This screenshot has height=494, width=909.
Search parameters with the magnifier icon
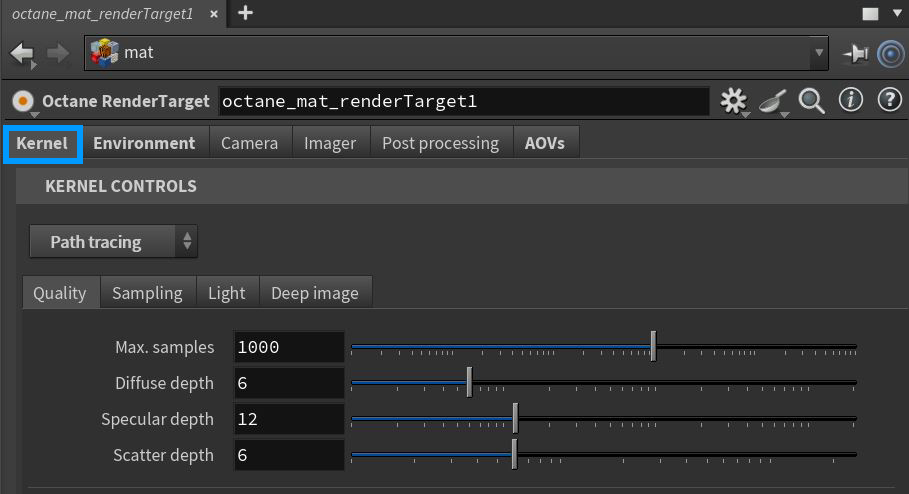coord(811,101)
